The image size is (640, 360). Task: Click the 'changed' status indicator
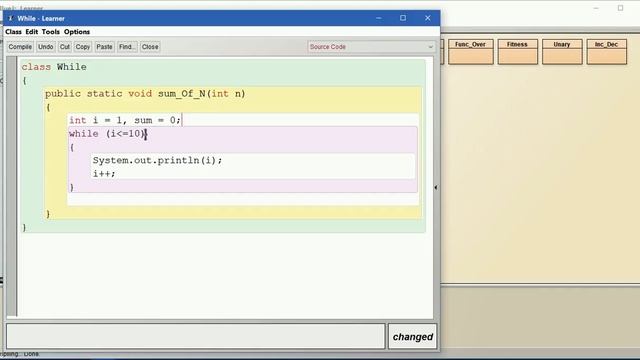pos(413,337)
